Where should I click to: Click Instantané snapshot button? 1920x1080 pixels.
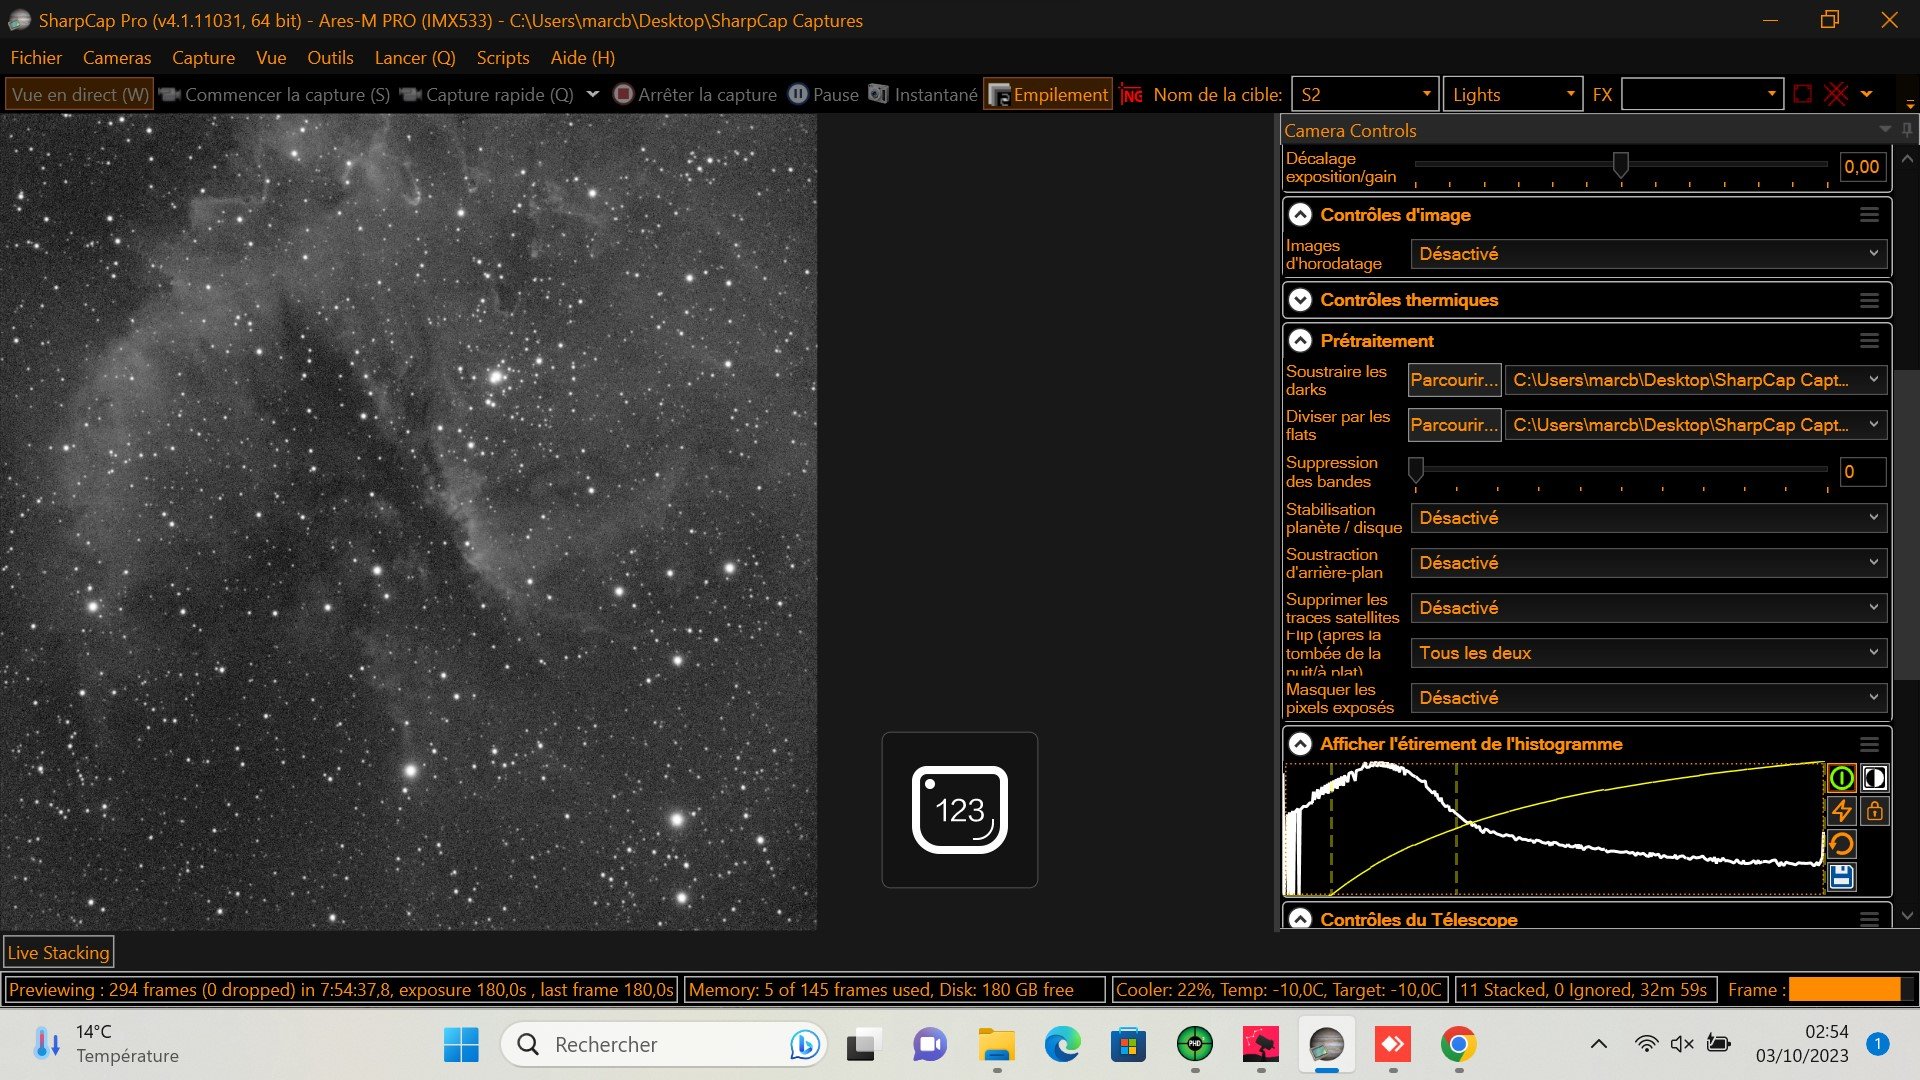(923, 94)
